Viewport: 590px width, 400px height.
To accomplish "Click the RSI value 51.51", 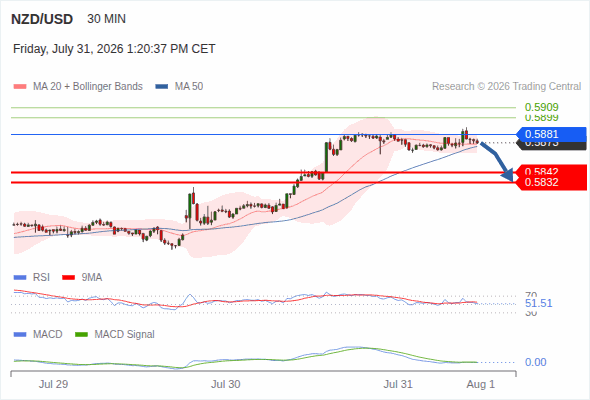I will click(x=538, y=303).
